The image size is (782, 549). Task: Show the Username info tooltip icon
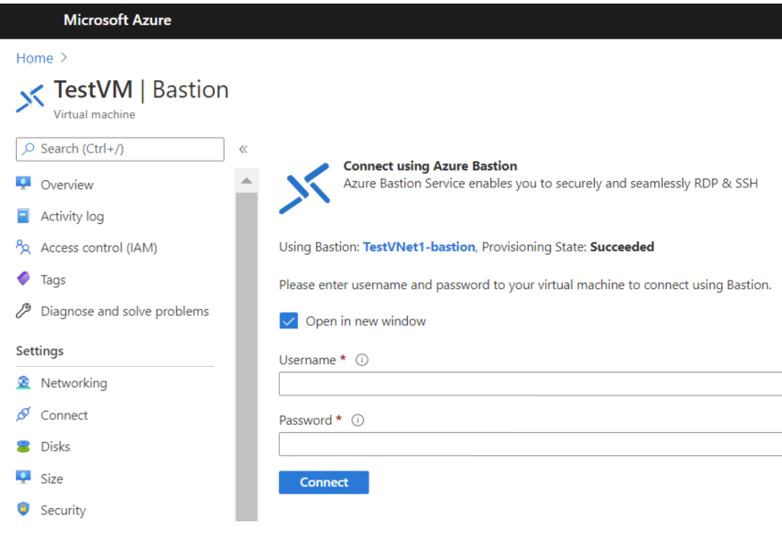[362, 360]
